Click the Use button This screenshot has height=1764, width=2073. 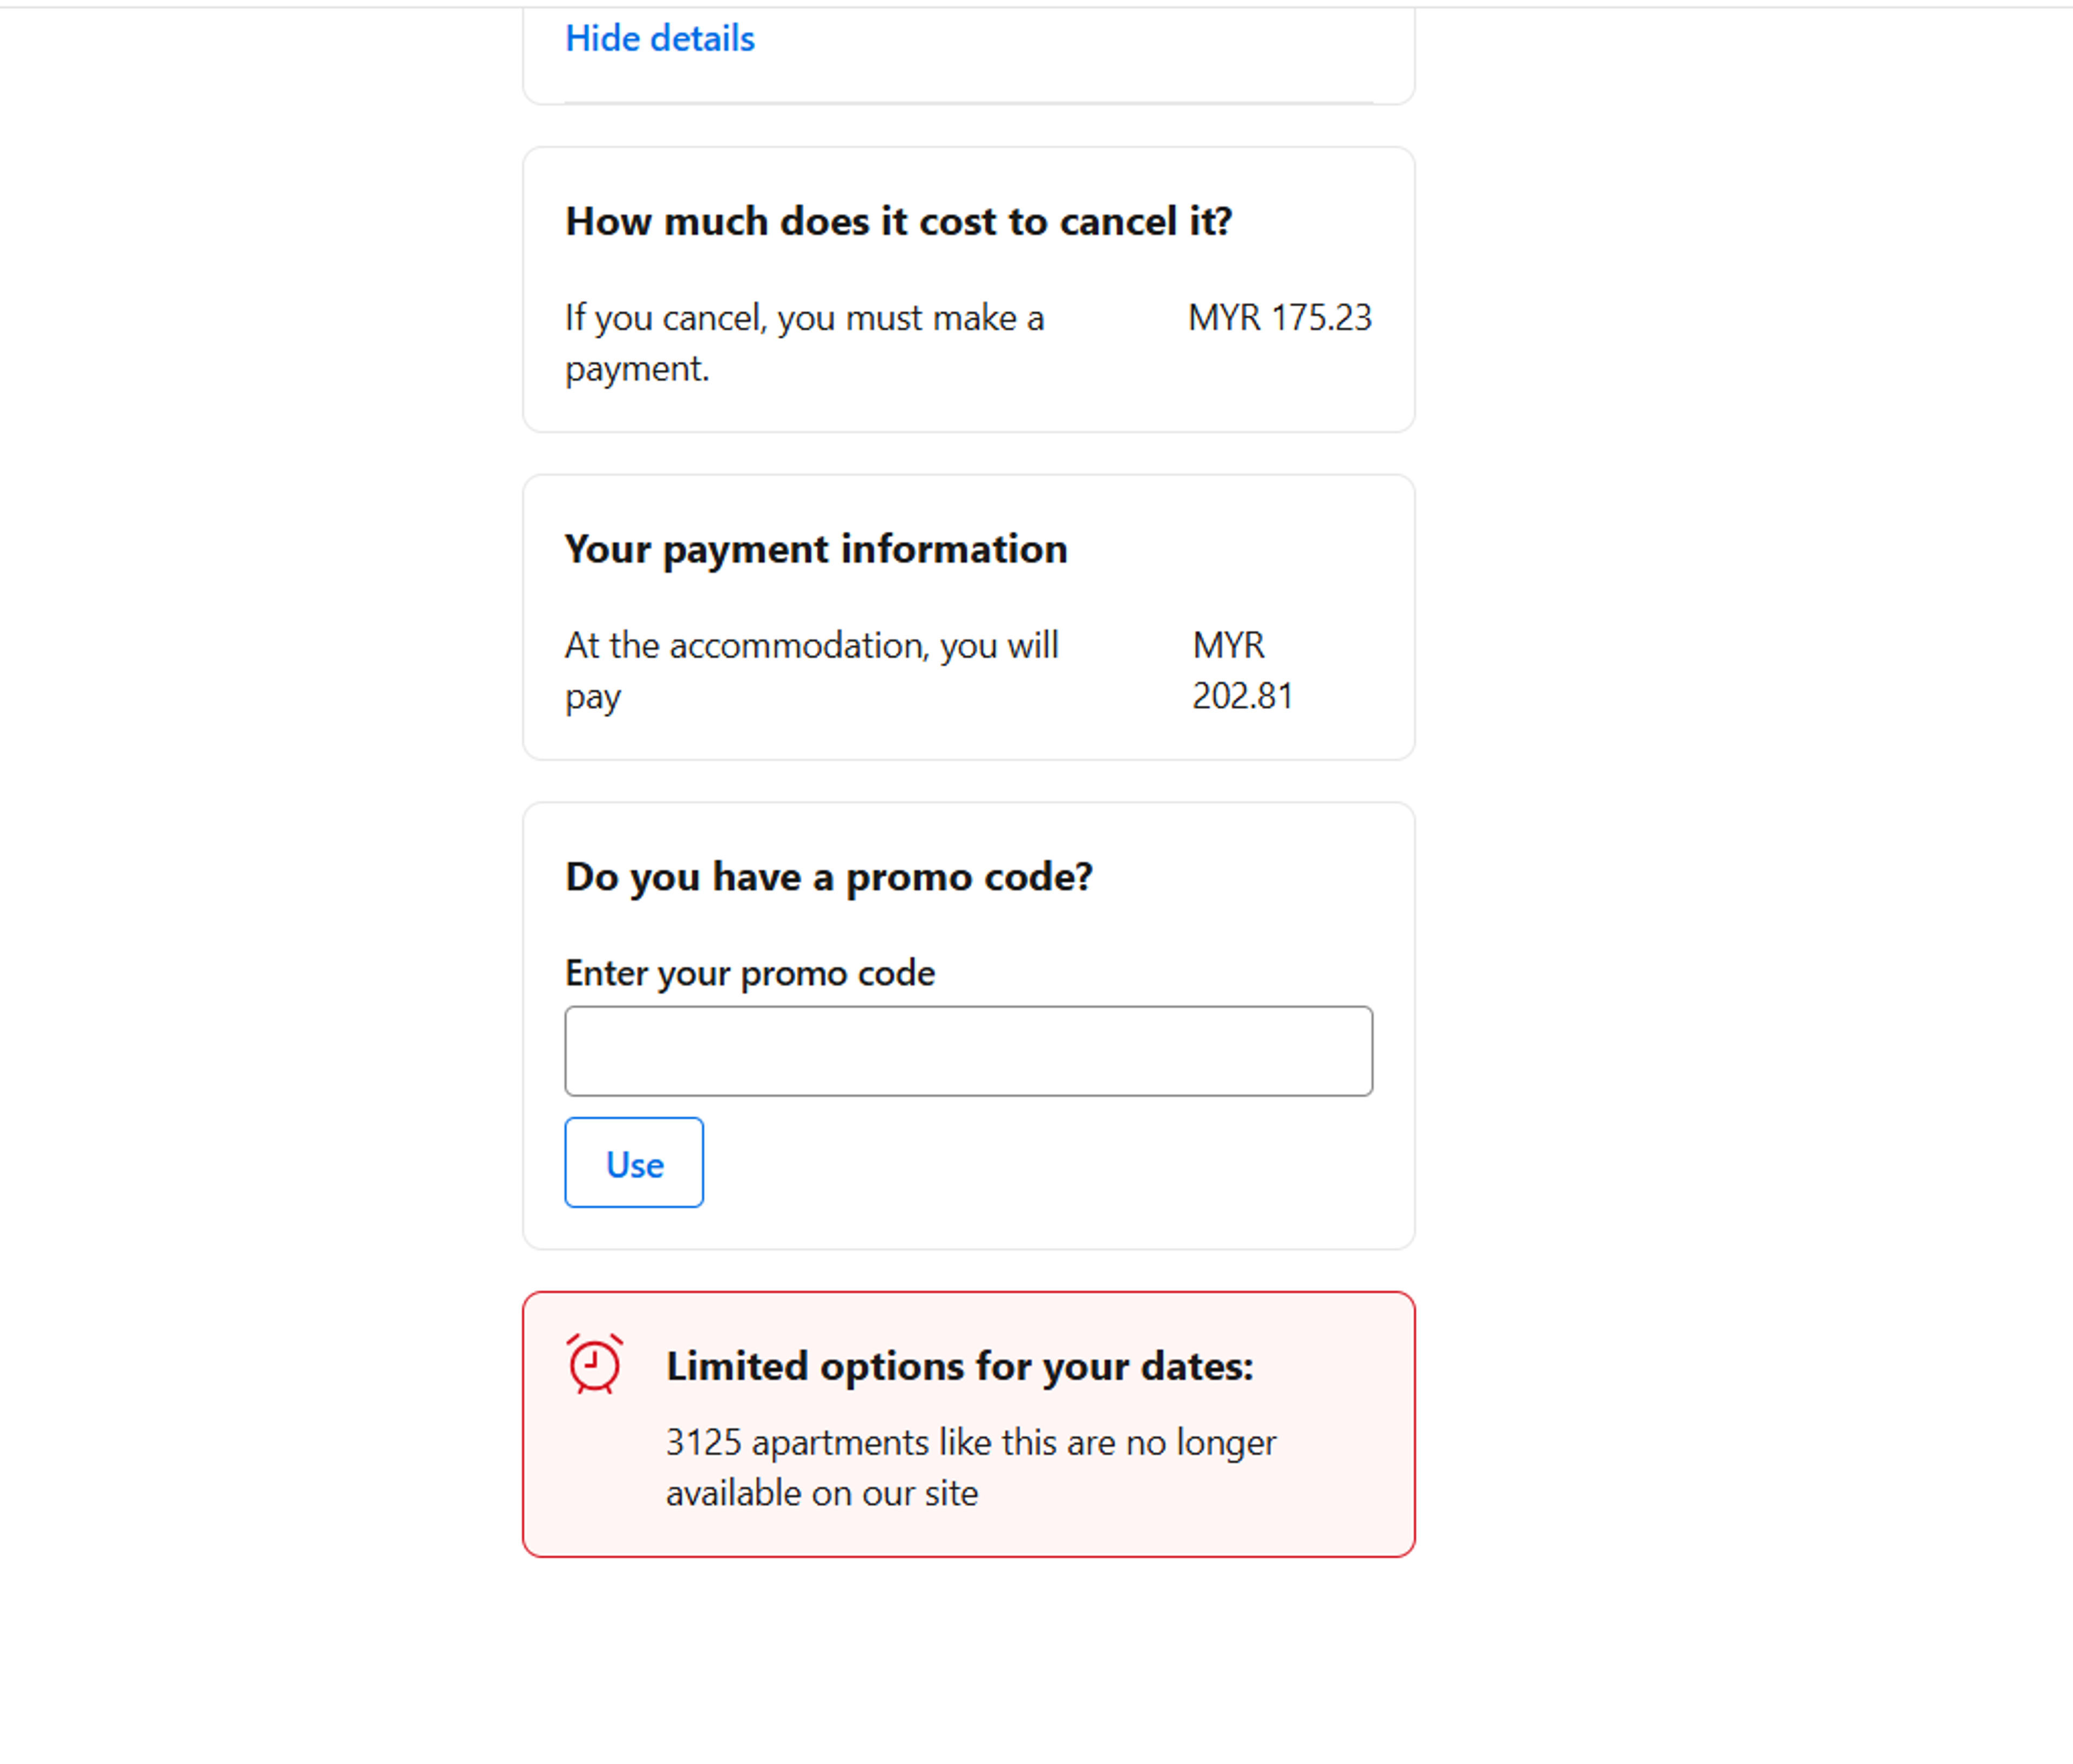(x=633, y=1163)
